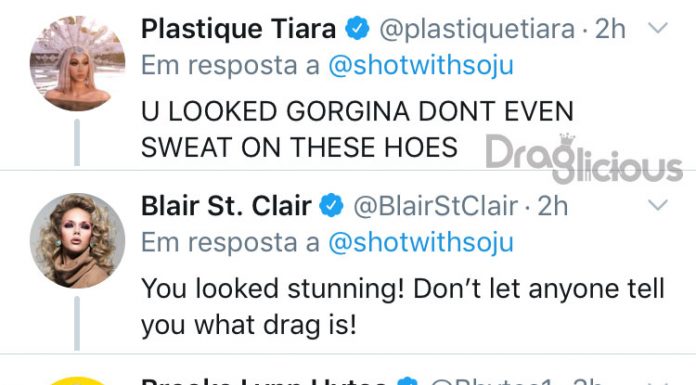Click the 2h timestamp on Plastique Tiara's tweet
Viewport: 696px width, 385px height.
610,29
